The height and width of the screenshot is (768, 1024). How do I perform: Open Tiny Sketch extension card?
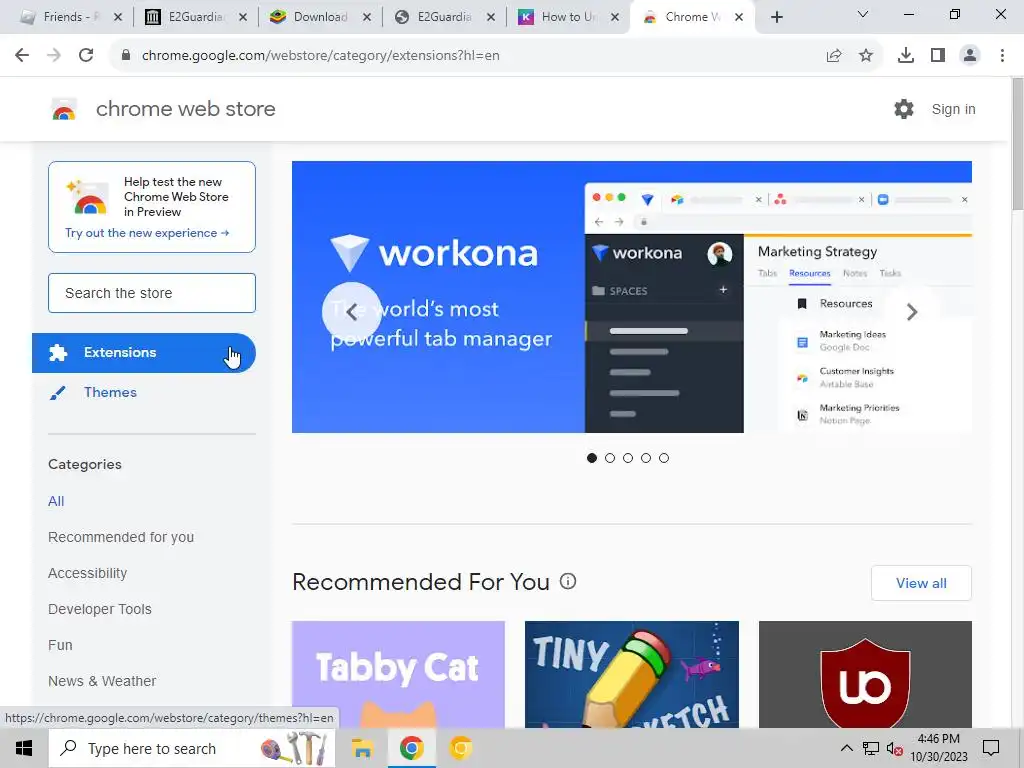pos(632,675)
